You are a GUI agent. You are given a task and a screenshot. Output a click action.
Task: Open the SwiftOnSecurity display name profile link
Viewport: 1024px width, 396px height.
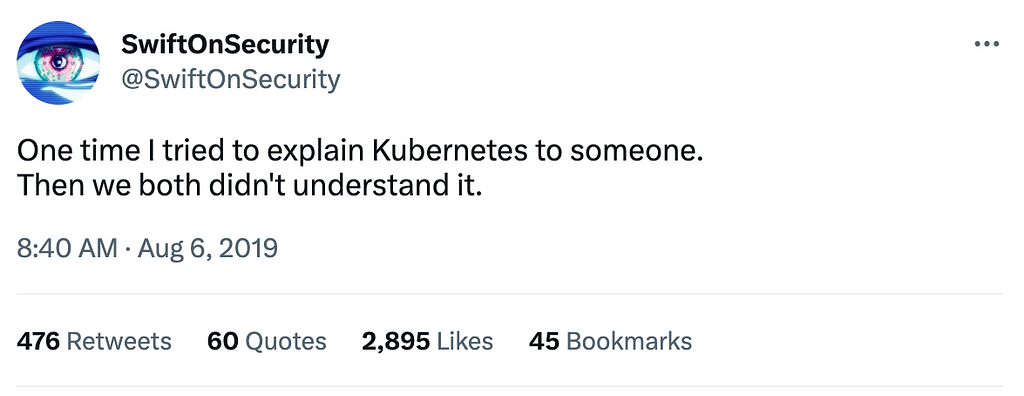(225, 45)
